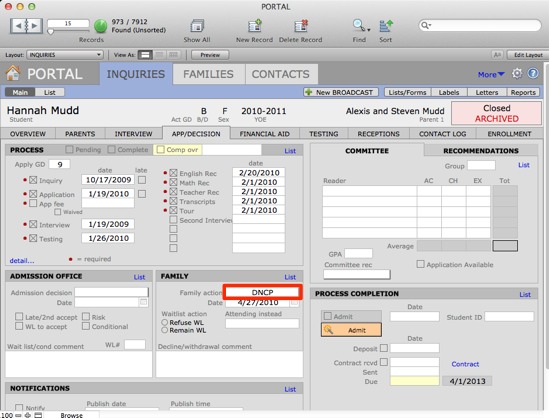Select the Remain WL radio button
The height and width of the screenshot is (418, 549).
tap(165, 330)
